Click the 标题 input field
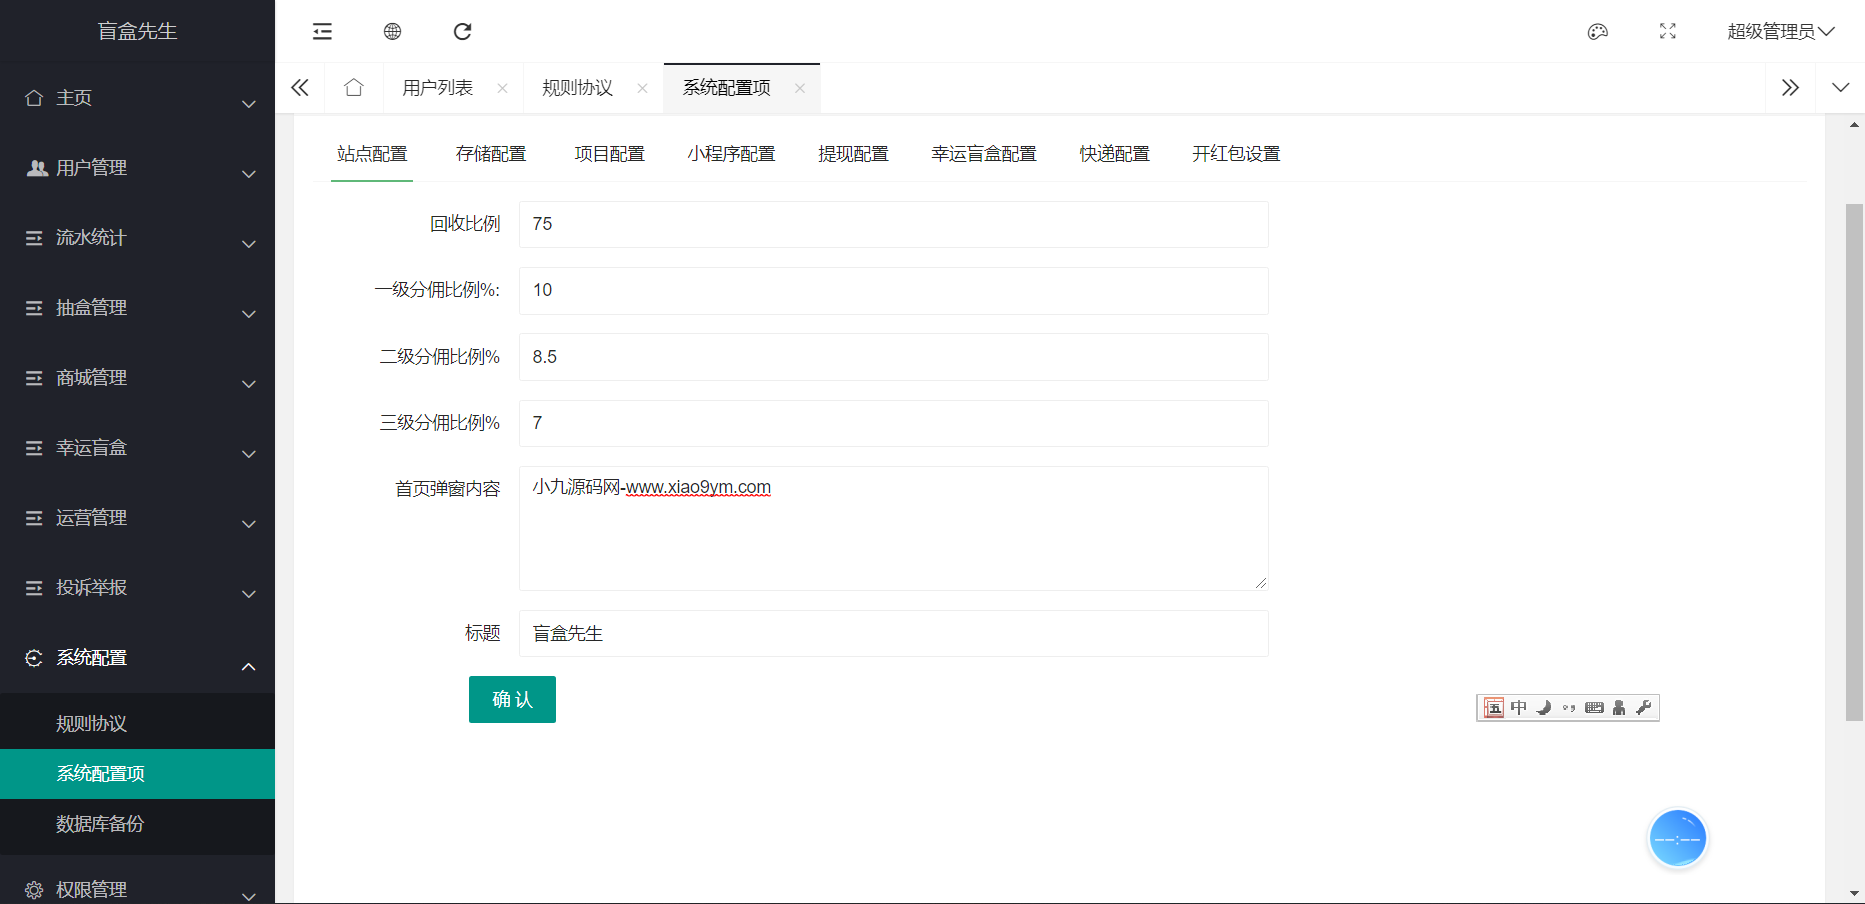This screenshot has height=904, width=1865. click(x=894, y=634)
